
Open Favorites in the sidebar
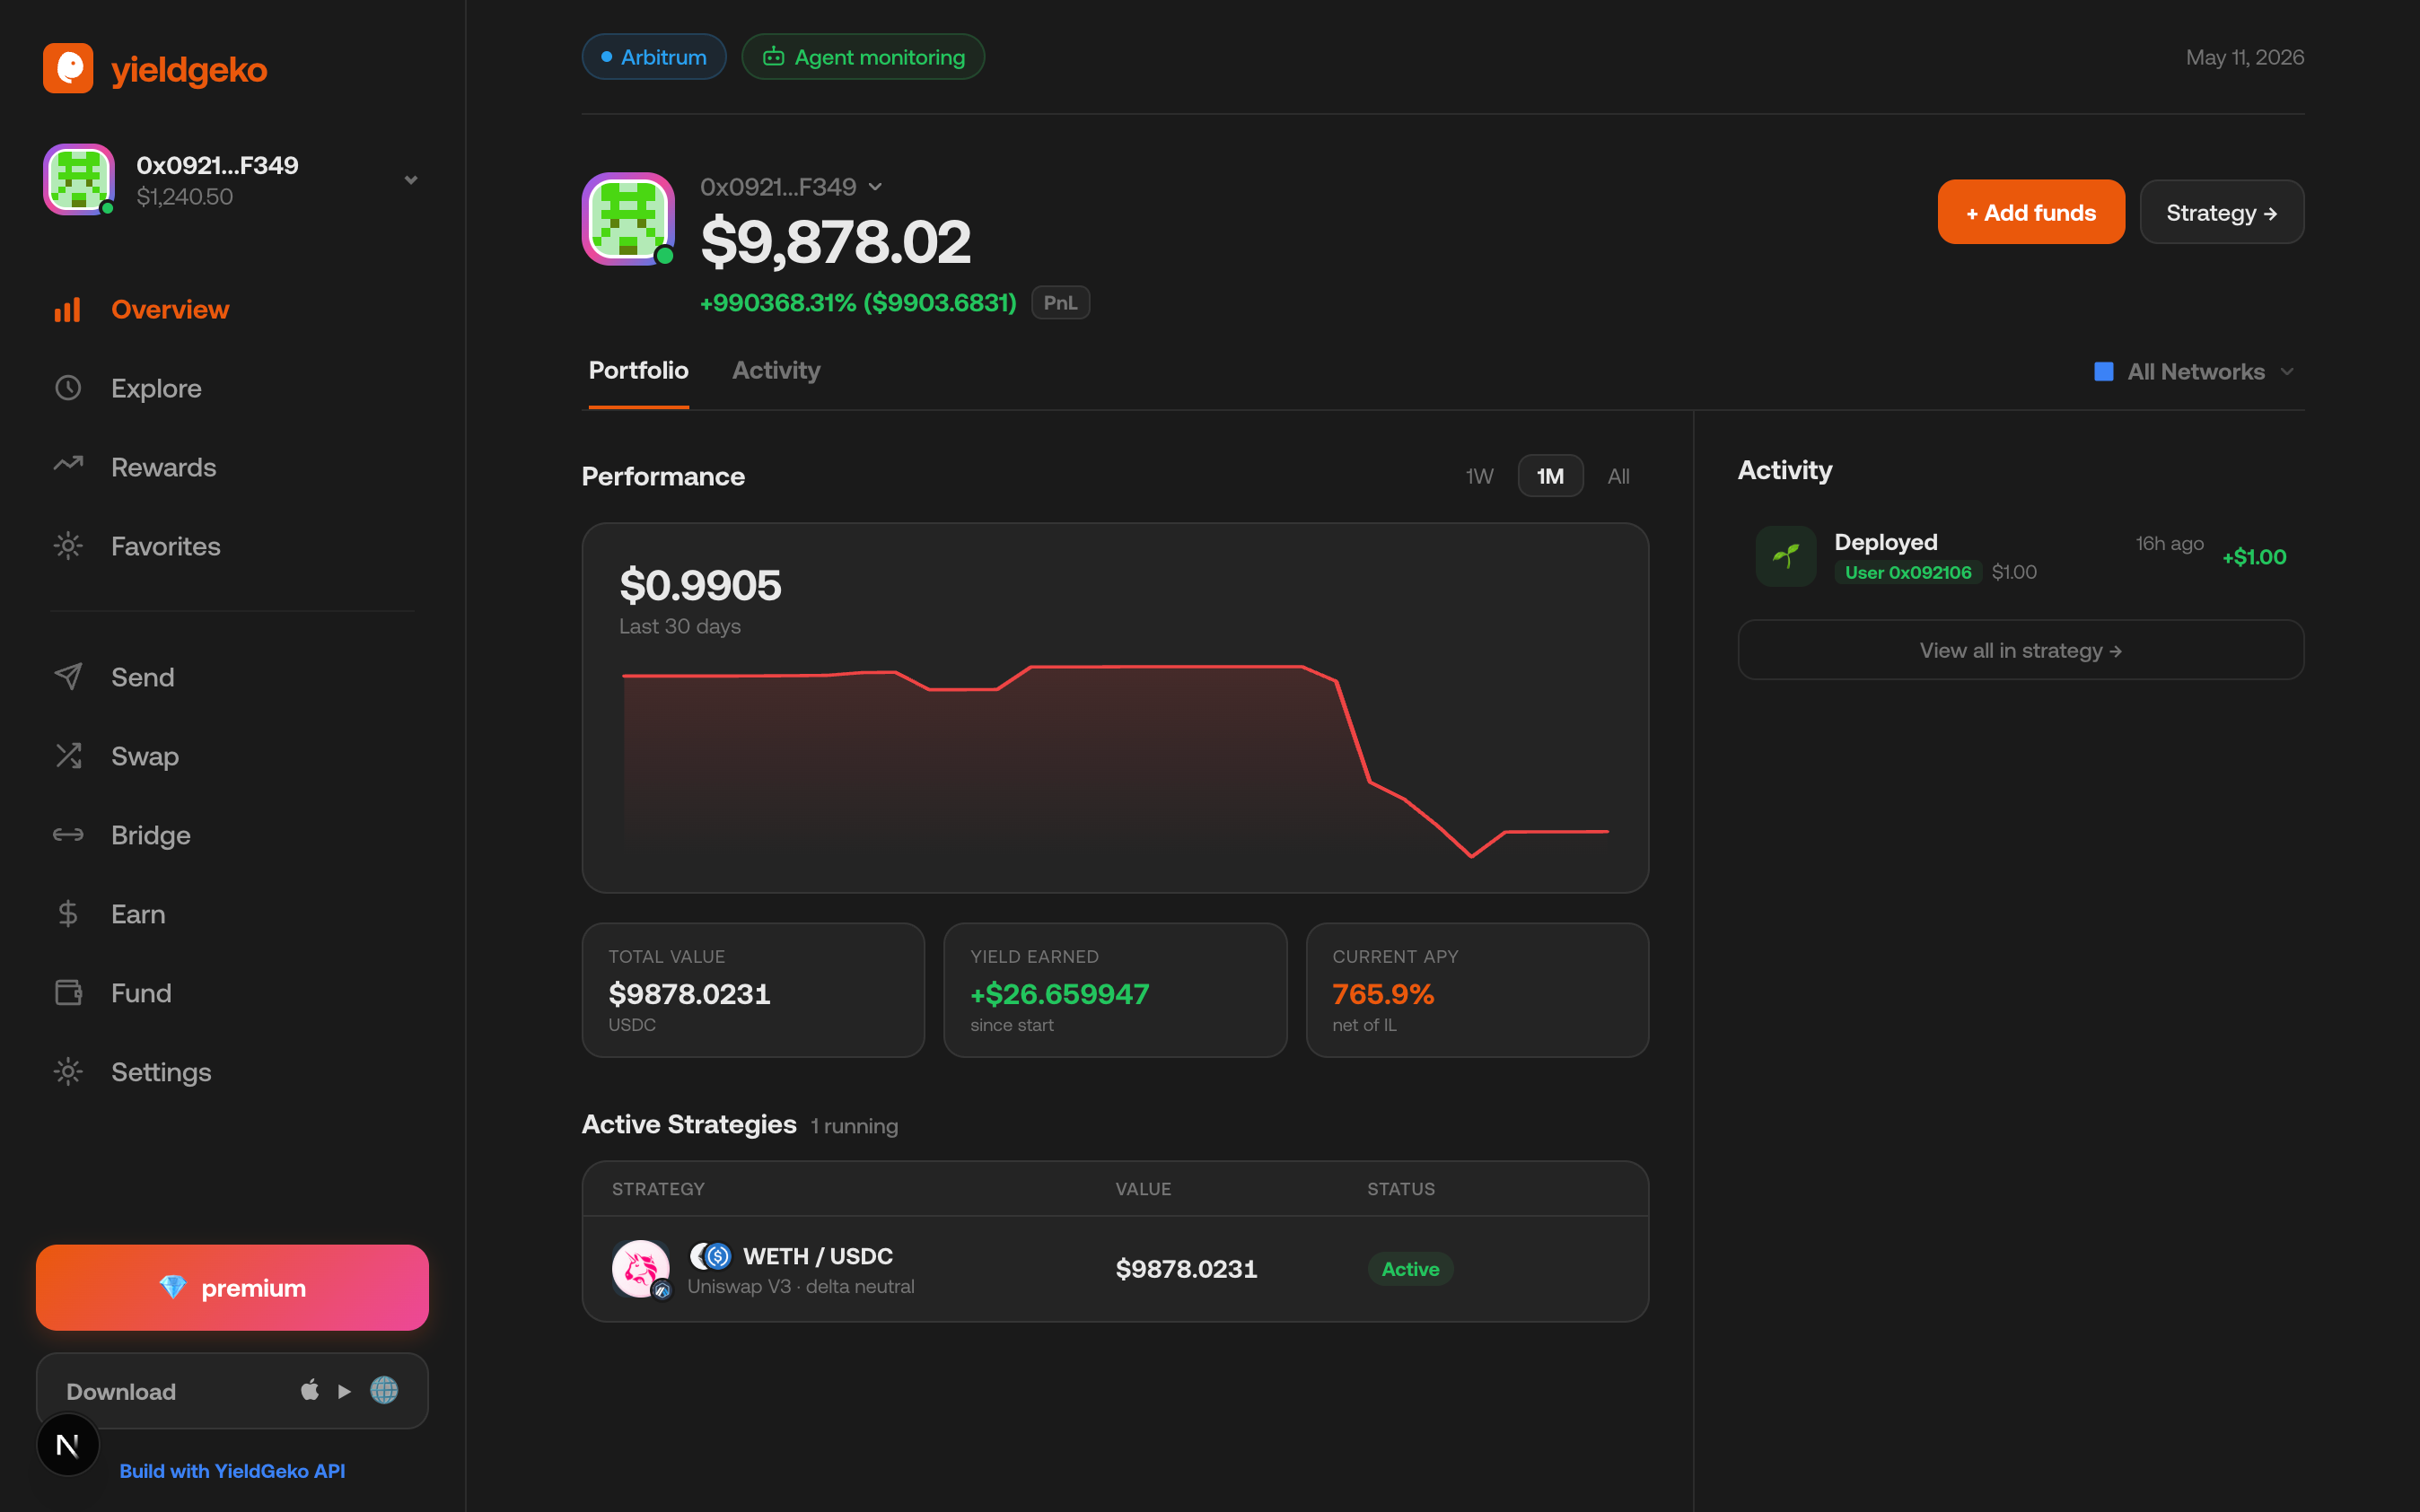[233, 546]
